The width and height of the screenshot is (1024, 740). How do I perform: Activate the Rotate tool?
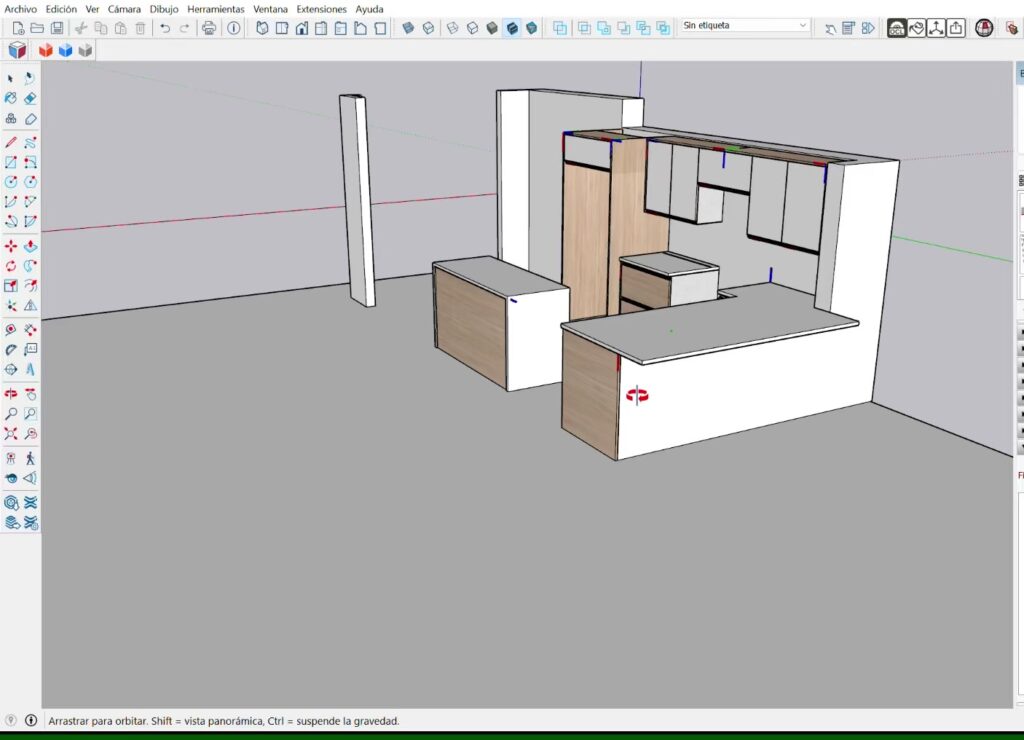point(11,266)
